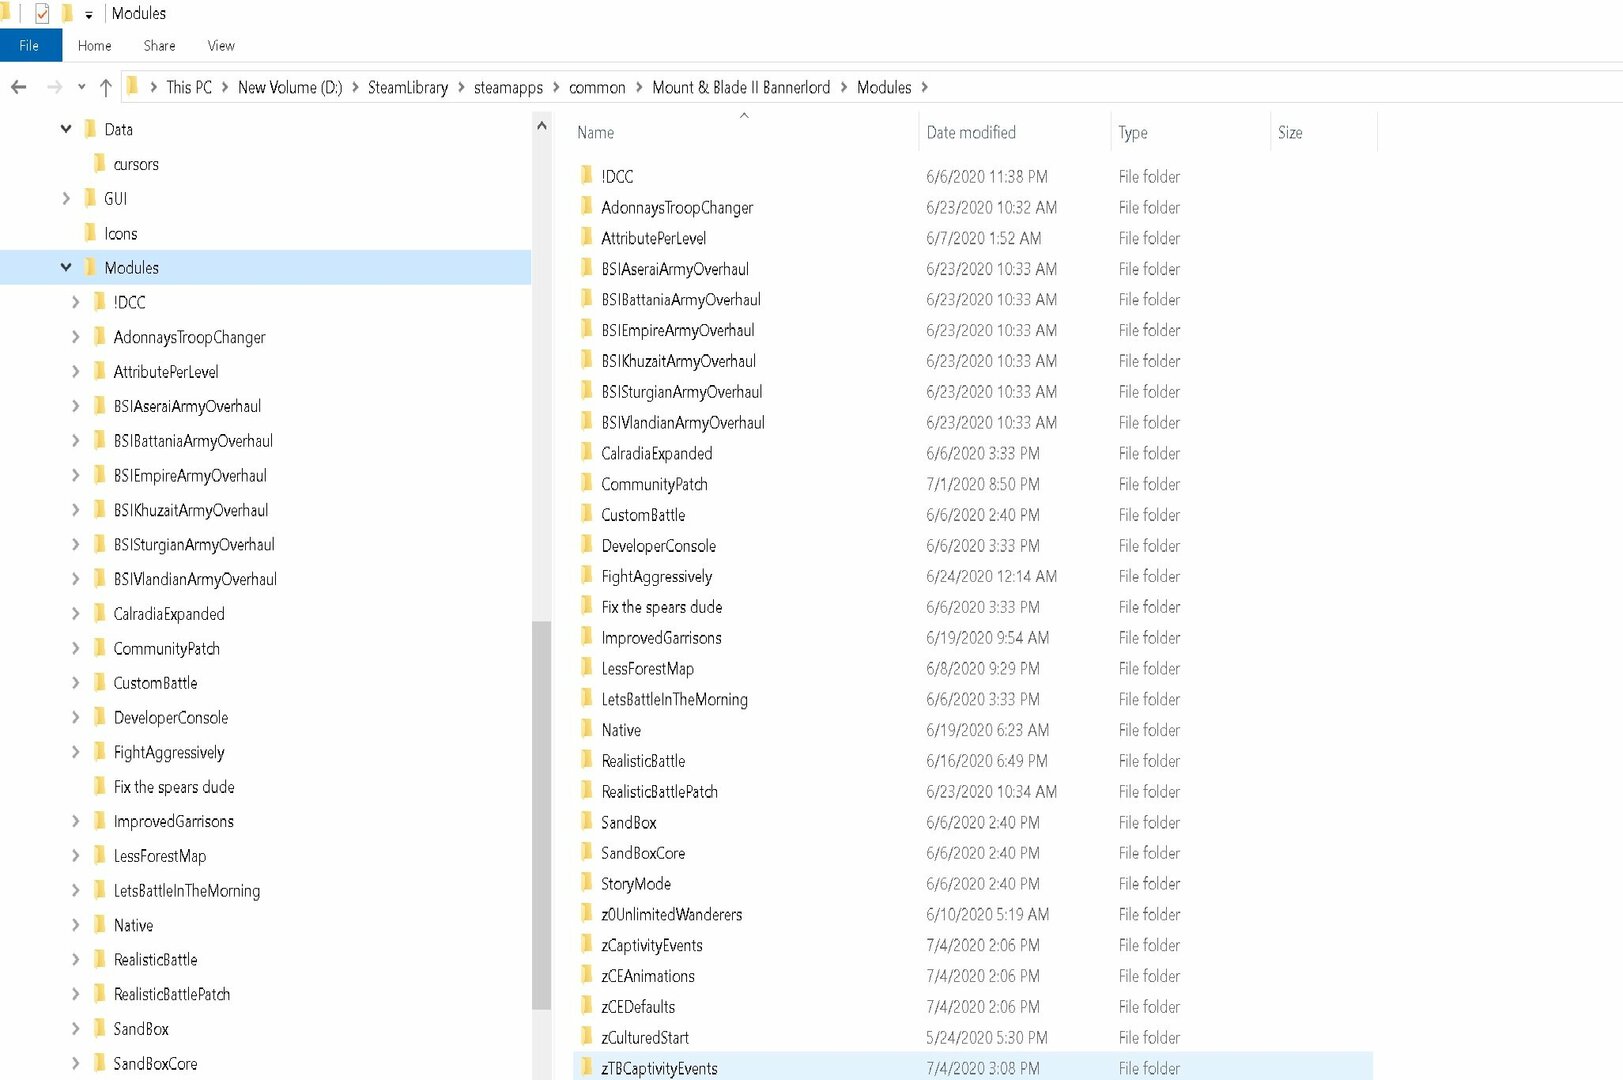The height and width of the screenshot is (1080, 1623).
Task: Select zCEDefaults name in file list
Action: tap(638, 1006)
